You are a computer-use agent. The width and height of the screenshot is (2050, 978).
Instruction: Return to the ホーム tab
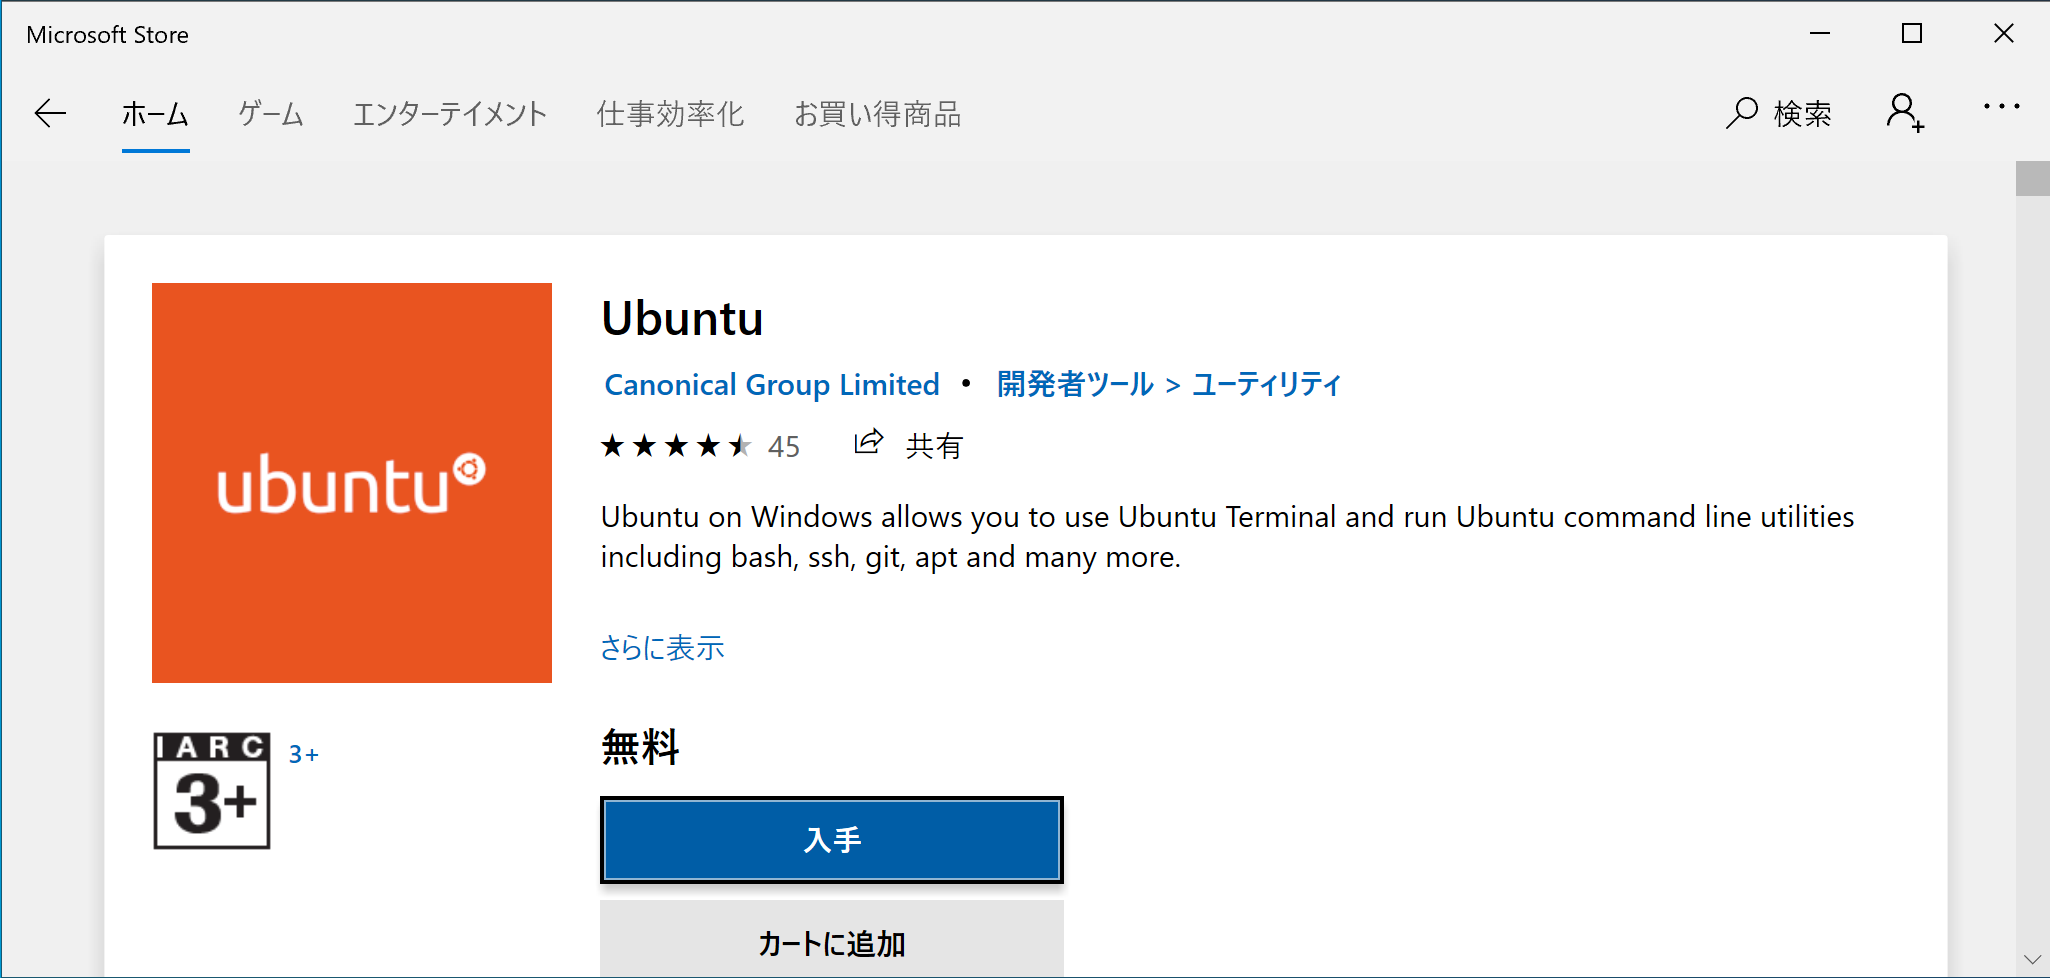pos(155,114)
